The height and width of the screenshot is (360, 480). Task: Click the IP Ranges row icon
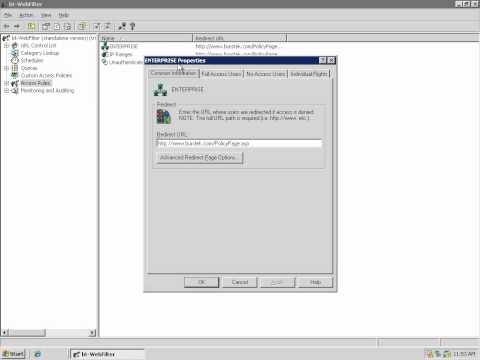coord(105,54)
